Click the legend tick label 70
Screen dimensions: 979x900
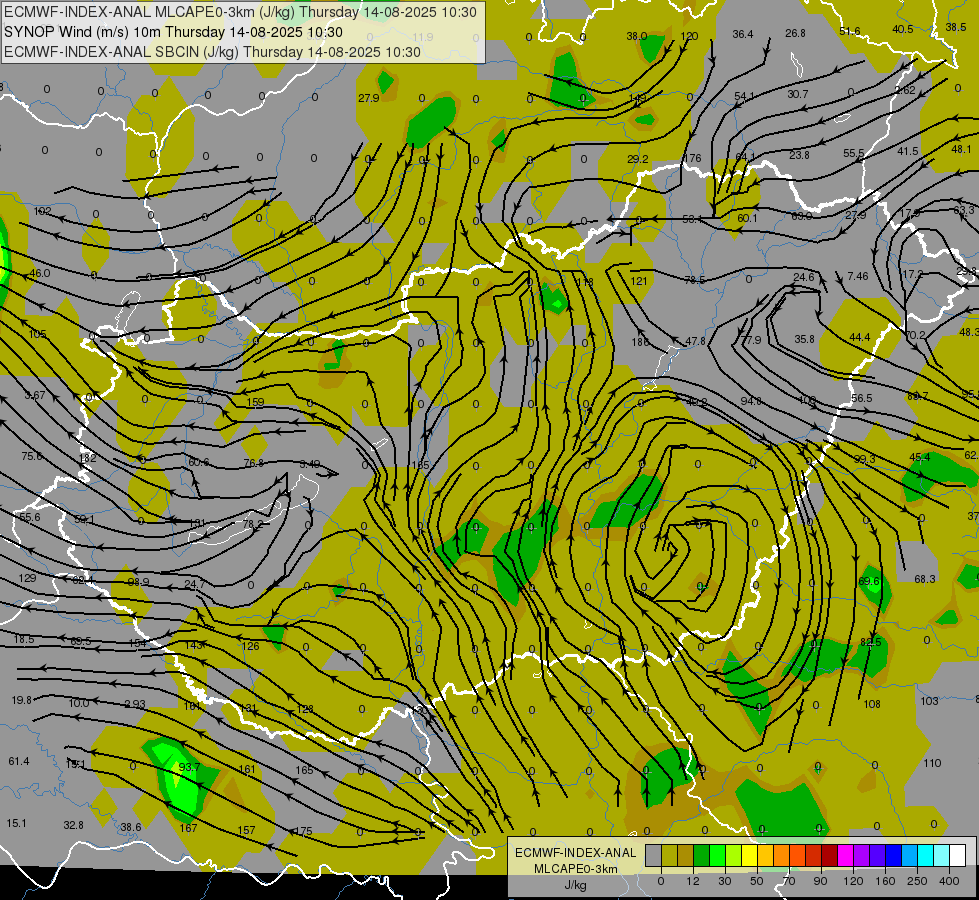789,881
